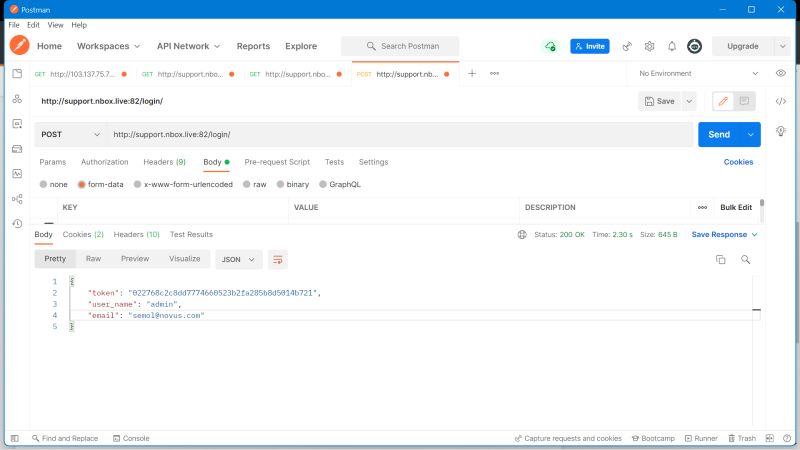The image size is (800, 450).
Task: Open Flows sidebar icon
Action: click(17, 198)
